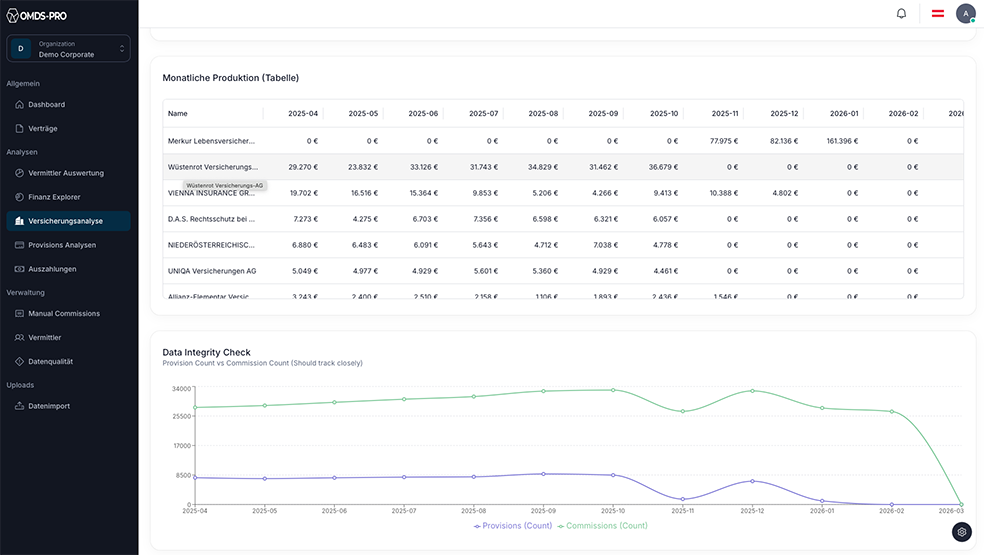Click the 161.396 € cell for Merkur
The width and height of the screenshot is (984, 555).
[842, 141]
